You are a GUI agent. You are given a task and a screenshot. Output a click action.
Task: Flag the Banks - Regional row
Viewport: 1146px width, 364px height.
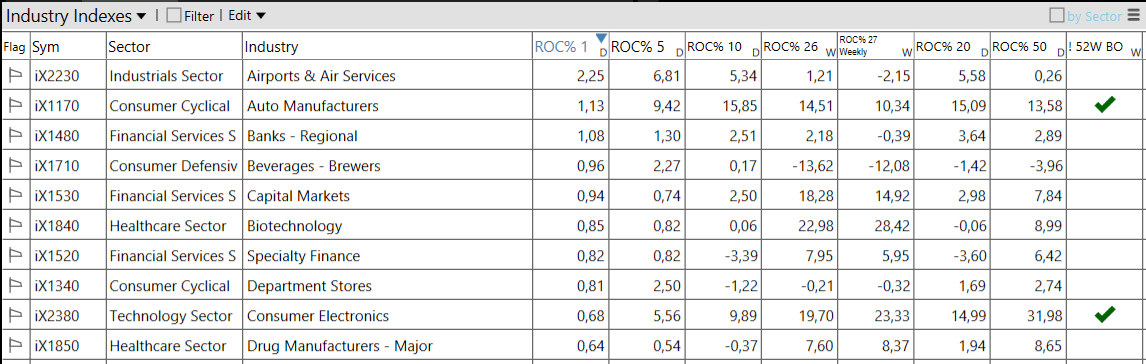[x=15, y=136]
